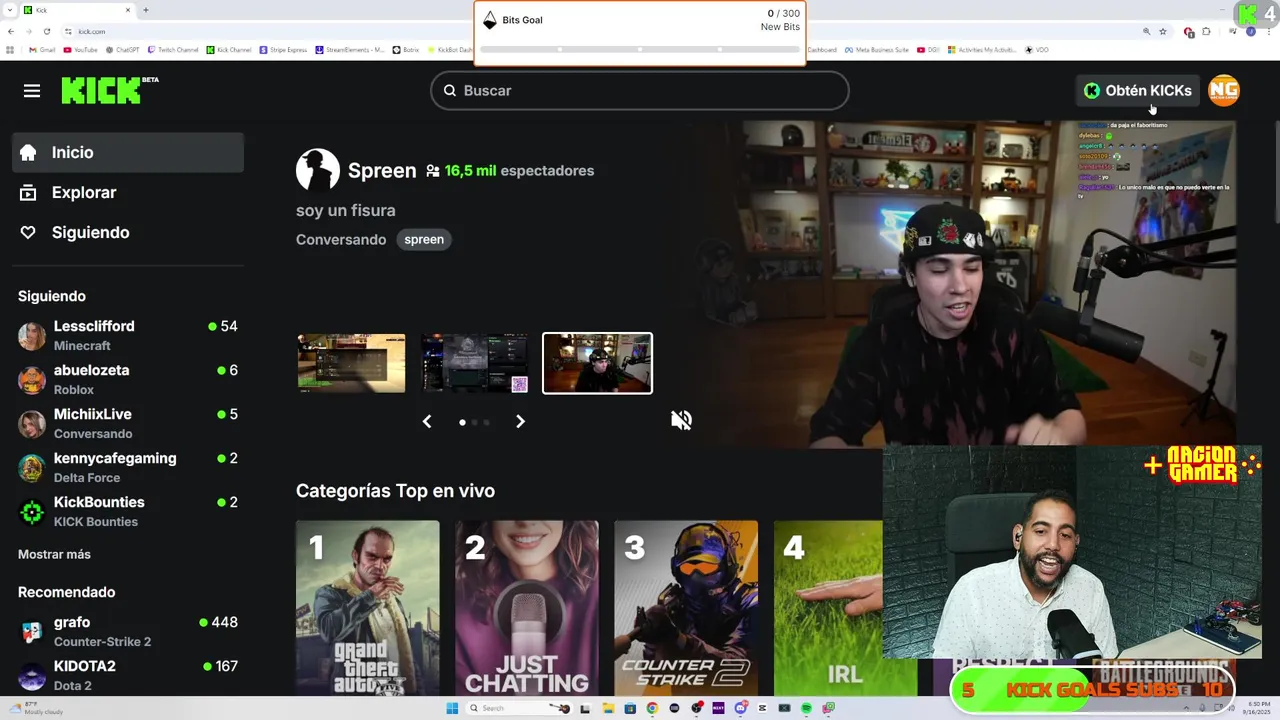Open the Chrome extensions puzzle icon
The height and width of the screenshot is (720, 1280).
(1206, 31)
